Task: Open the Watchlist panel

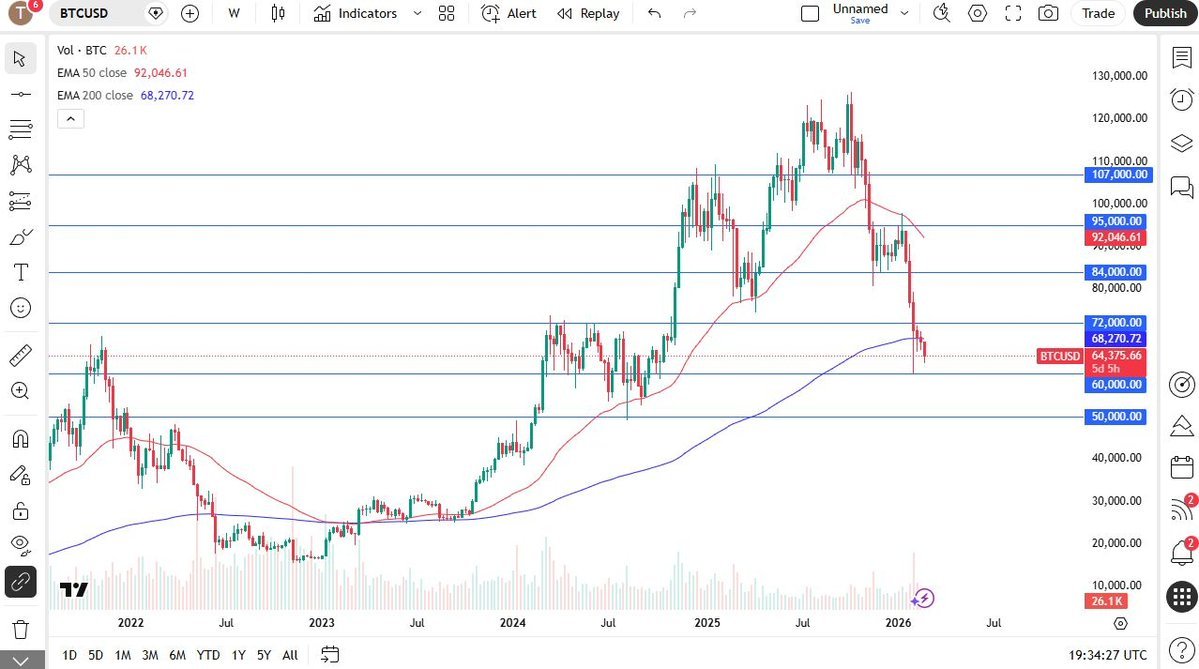Action: point(1182,58)
